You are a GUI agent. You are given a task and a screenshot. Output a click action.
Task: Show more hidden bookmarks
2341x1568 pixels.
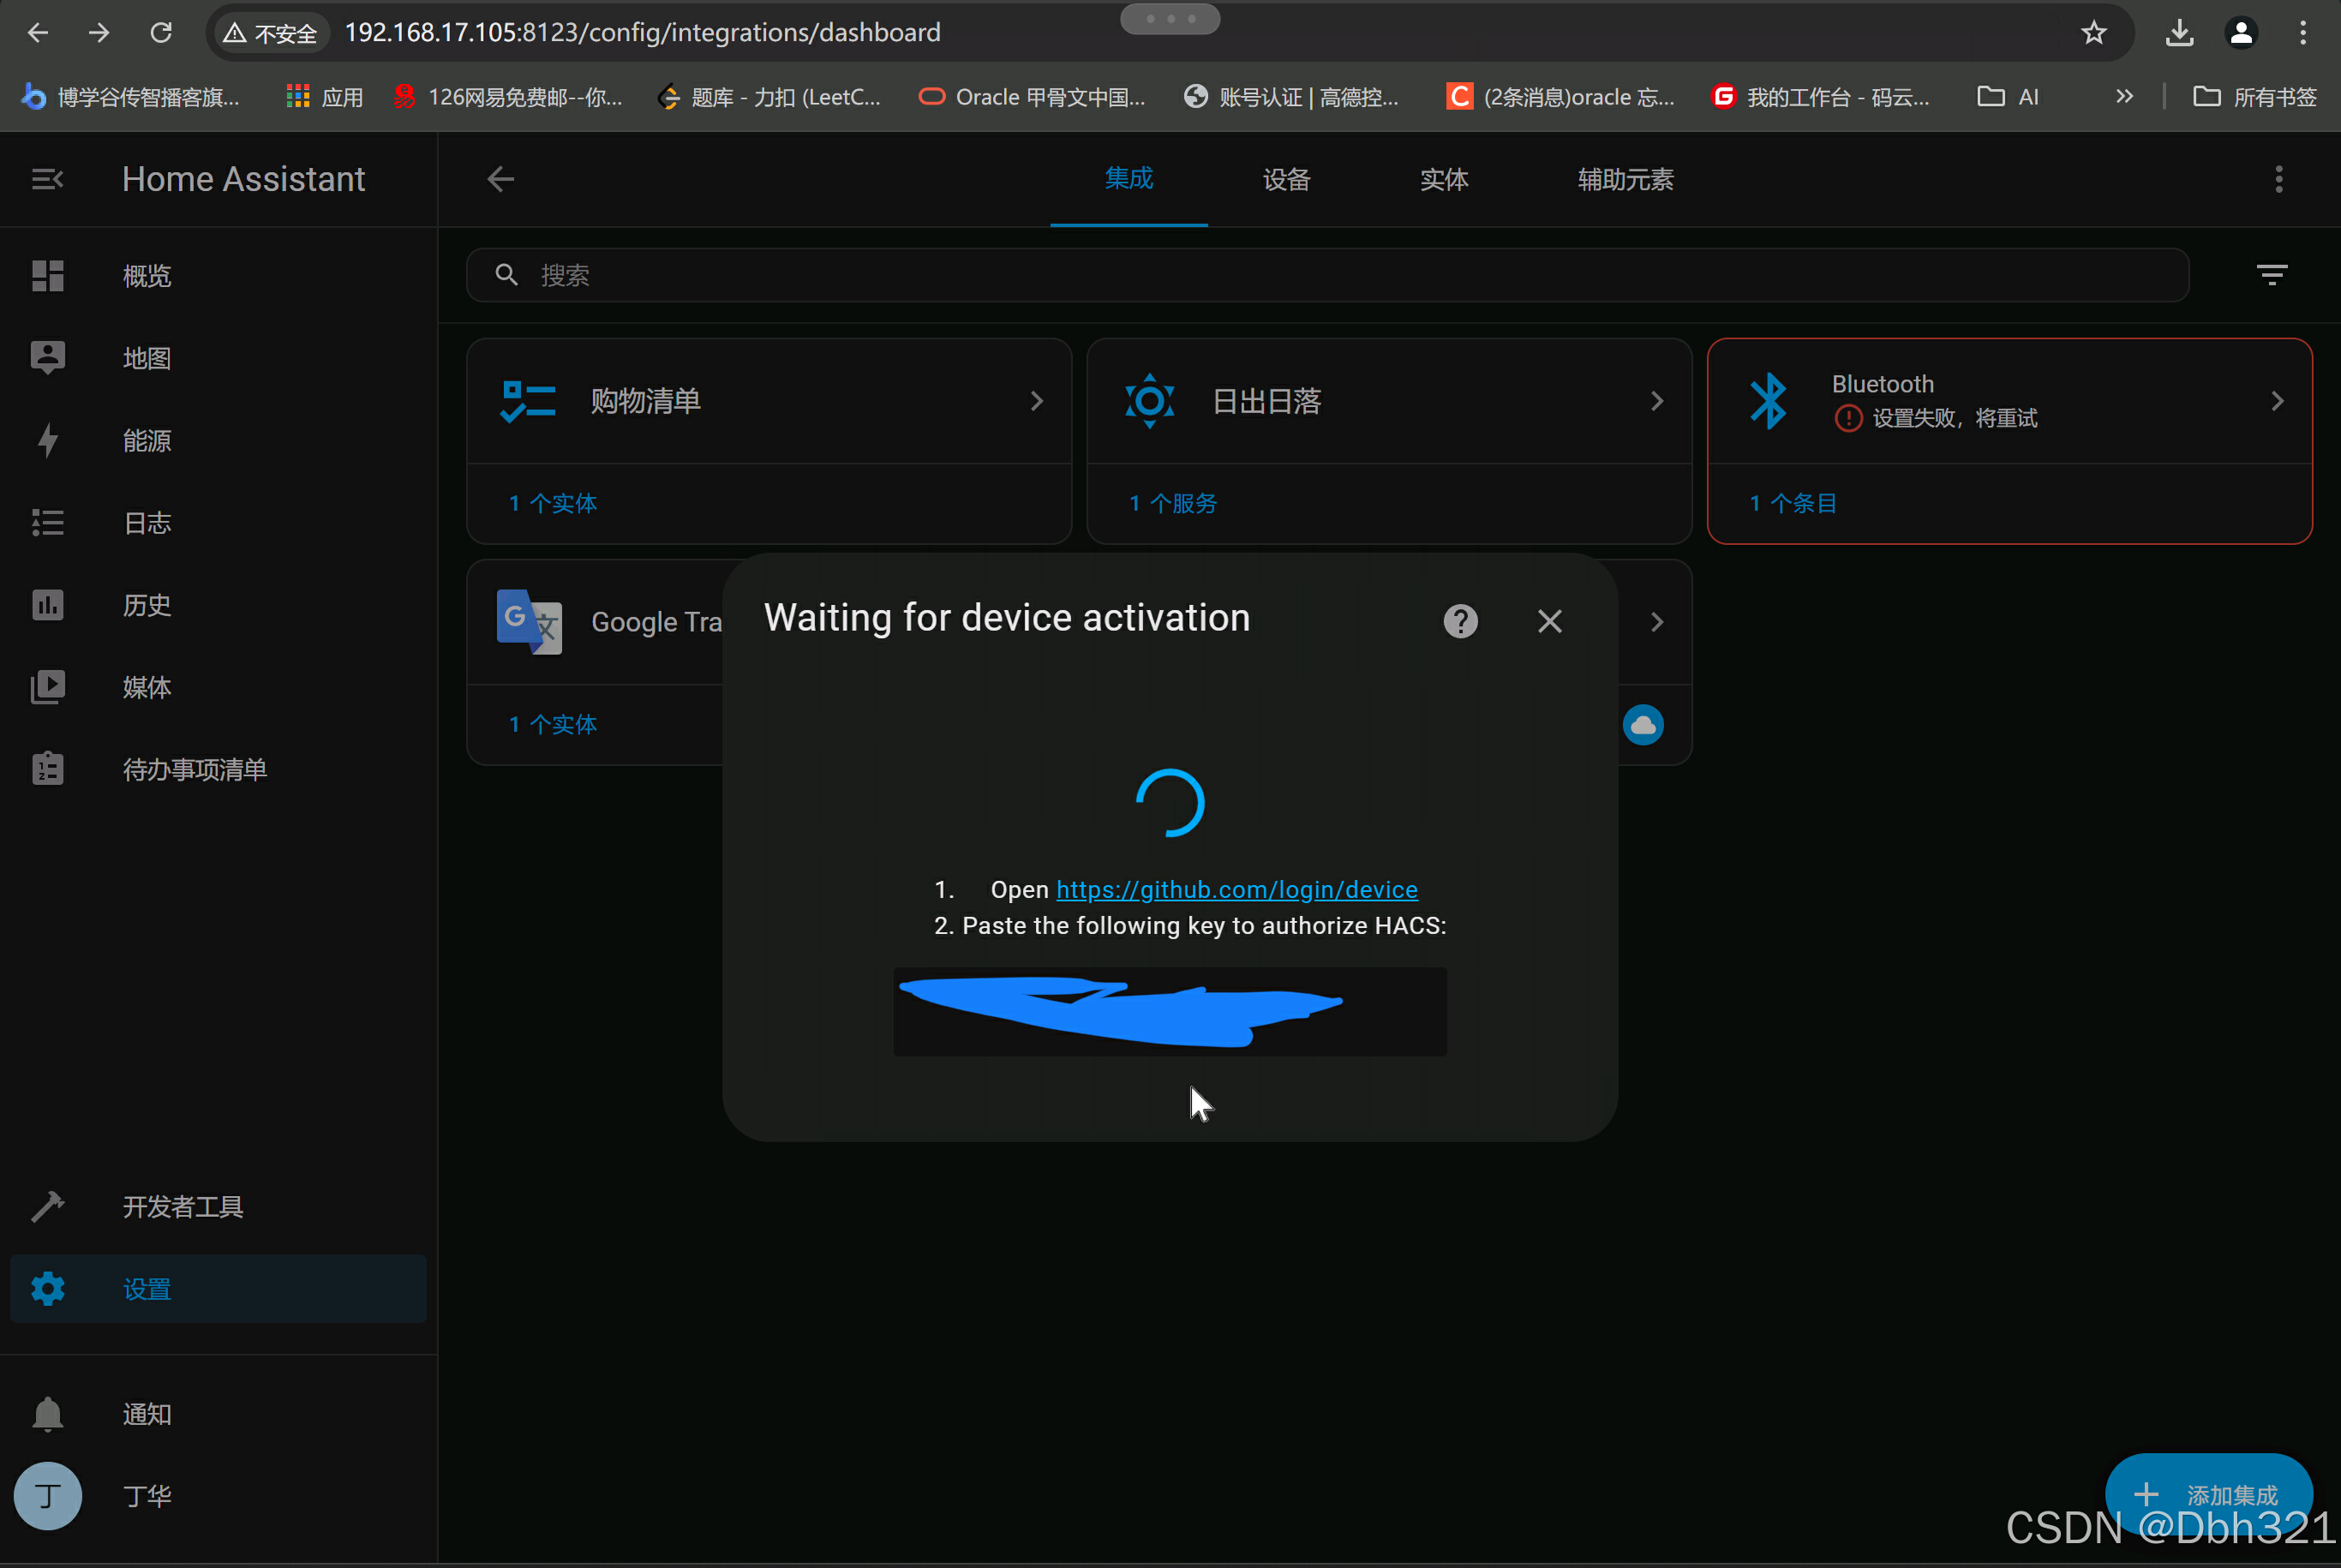pyautogui.click(x=2124, y=97)
